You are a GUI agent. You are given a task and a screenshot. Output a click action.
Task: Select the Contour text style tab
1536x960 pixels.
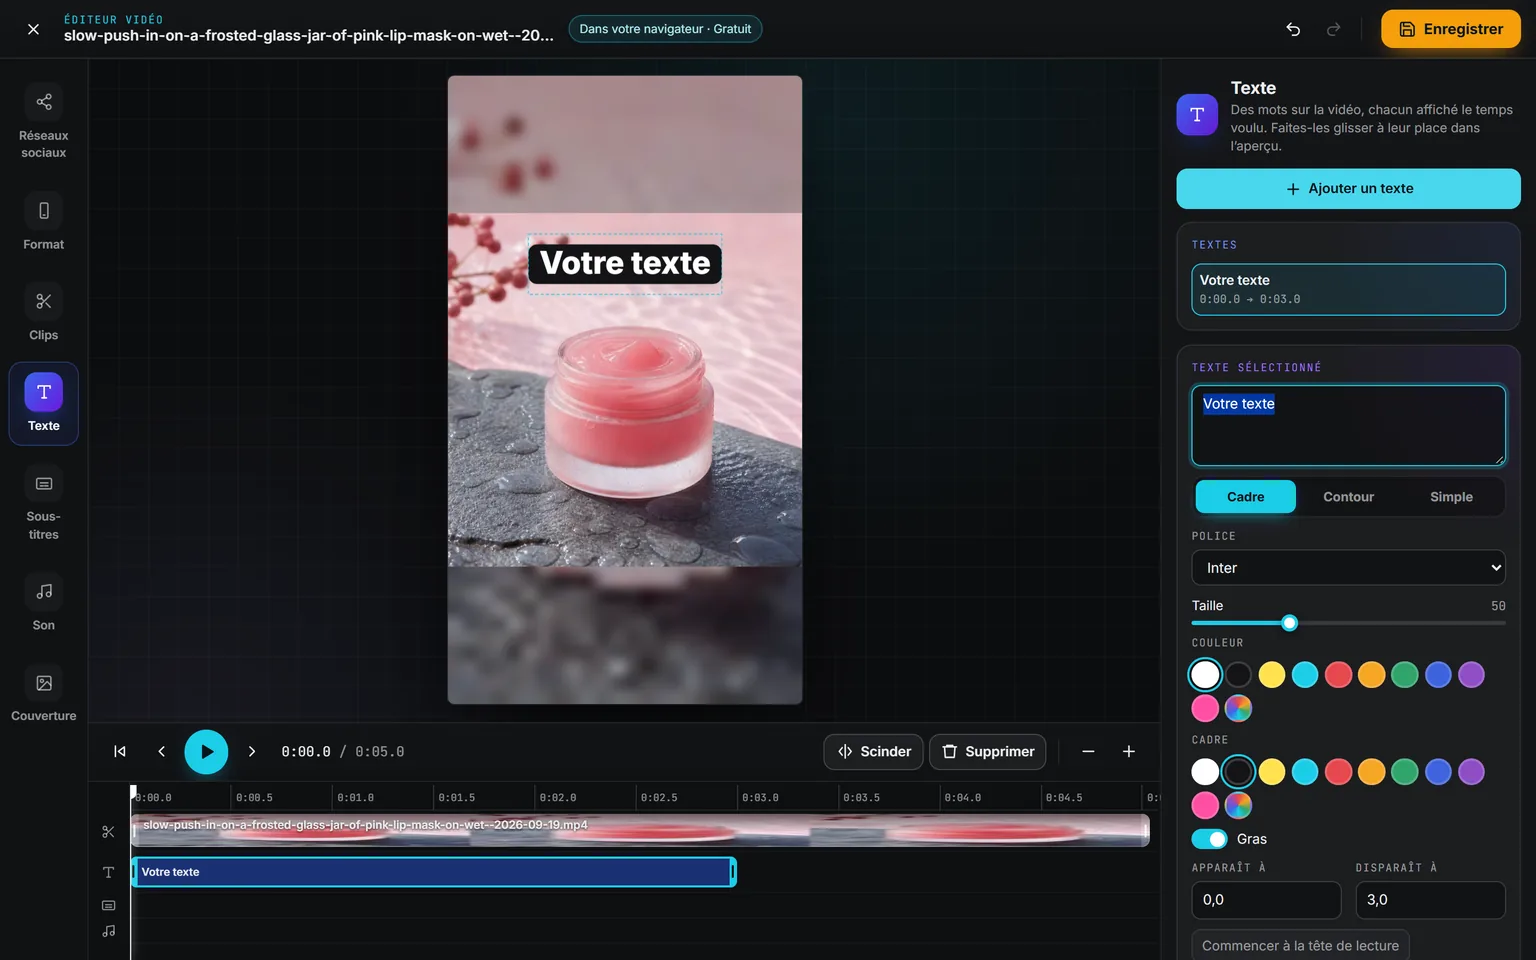coord(1348,497)
